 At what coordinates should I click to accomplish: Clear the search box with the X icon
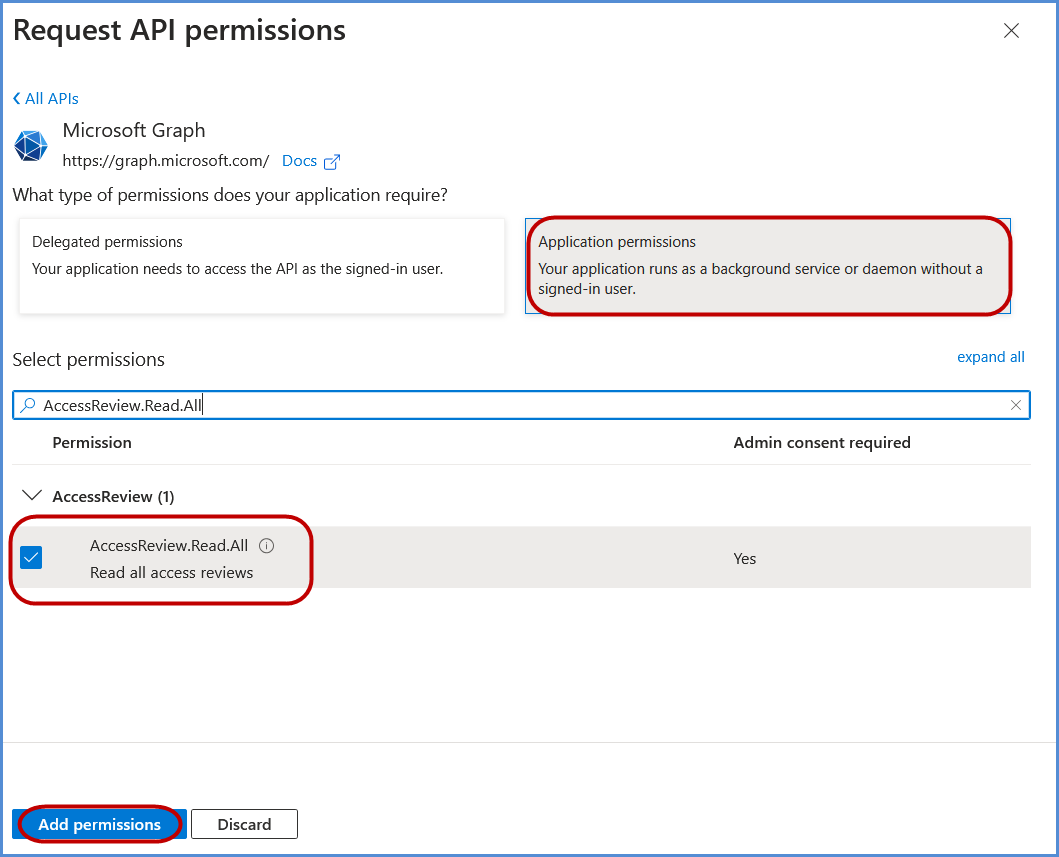[x=1016, y=405]
